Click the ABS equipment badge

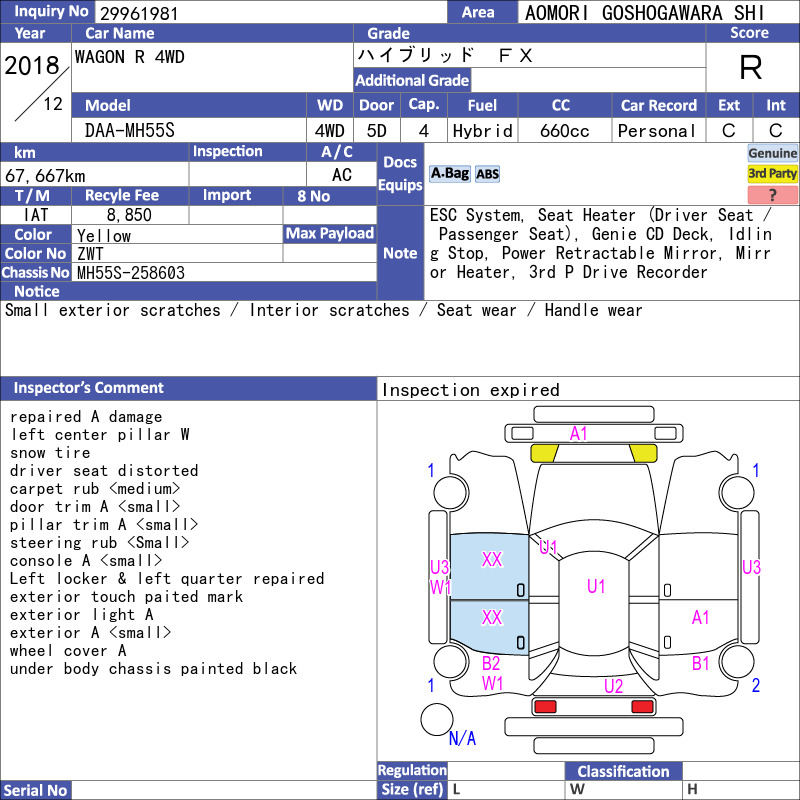(x=487, y=174)
